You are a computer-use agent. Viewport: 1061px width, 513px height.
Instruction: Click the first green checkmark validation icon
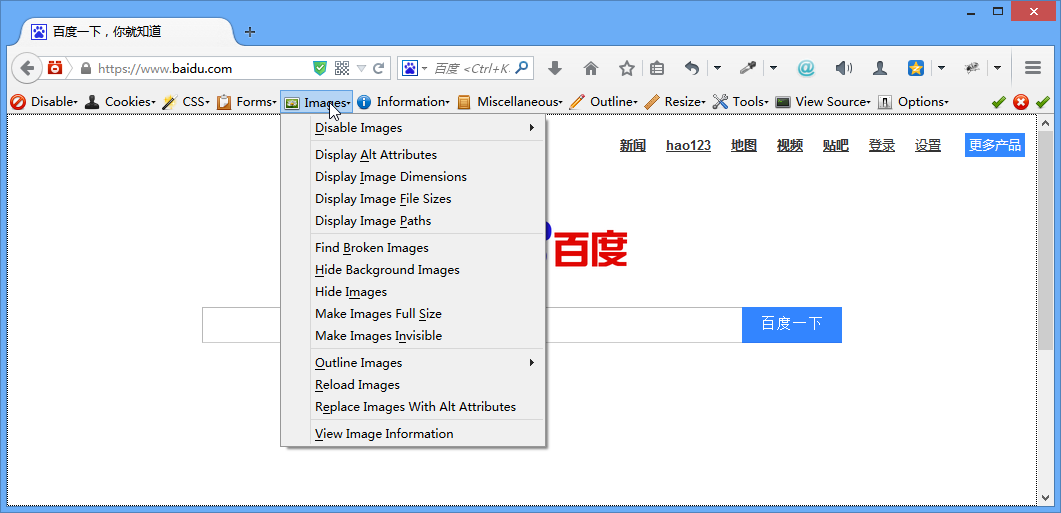click(998, 102)
